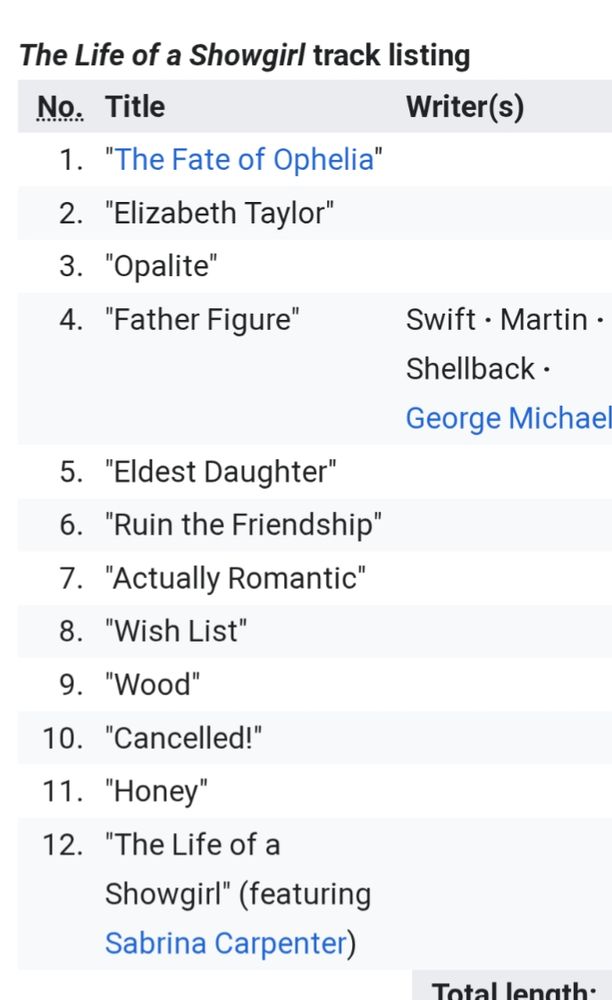Select the "Eldest Daughter" track title
This screenshot has height=1000, width=612.
(221, 472)
